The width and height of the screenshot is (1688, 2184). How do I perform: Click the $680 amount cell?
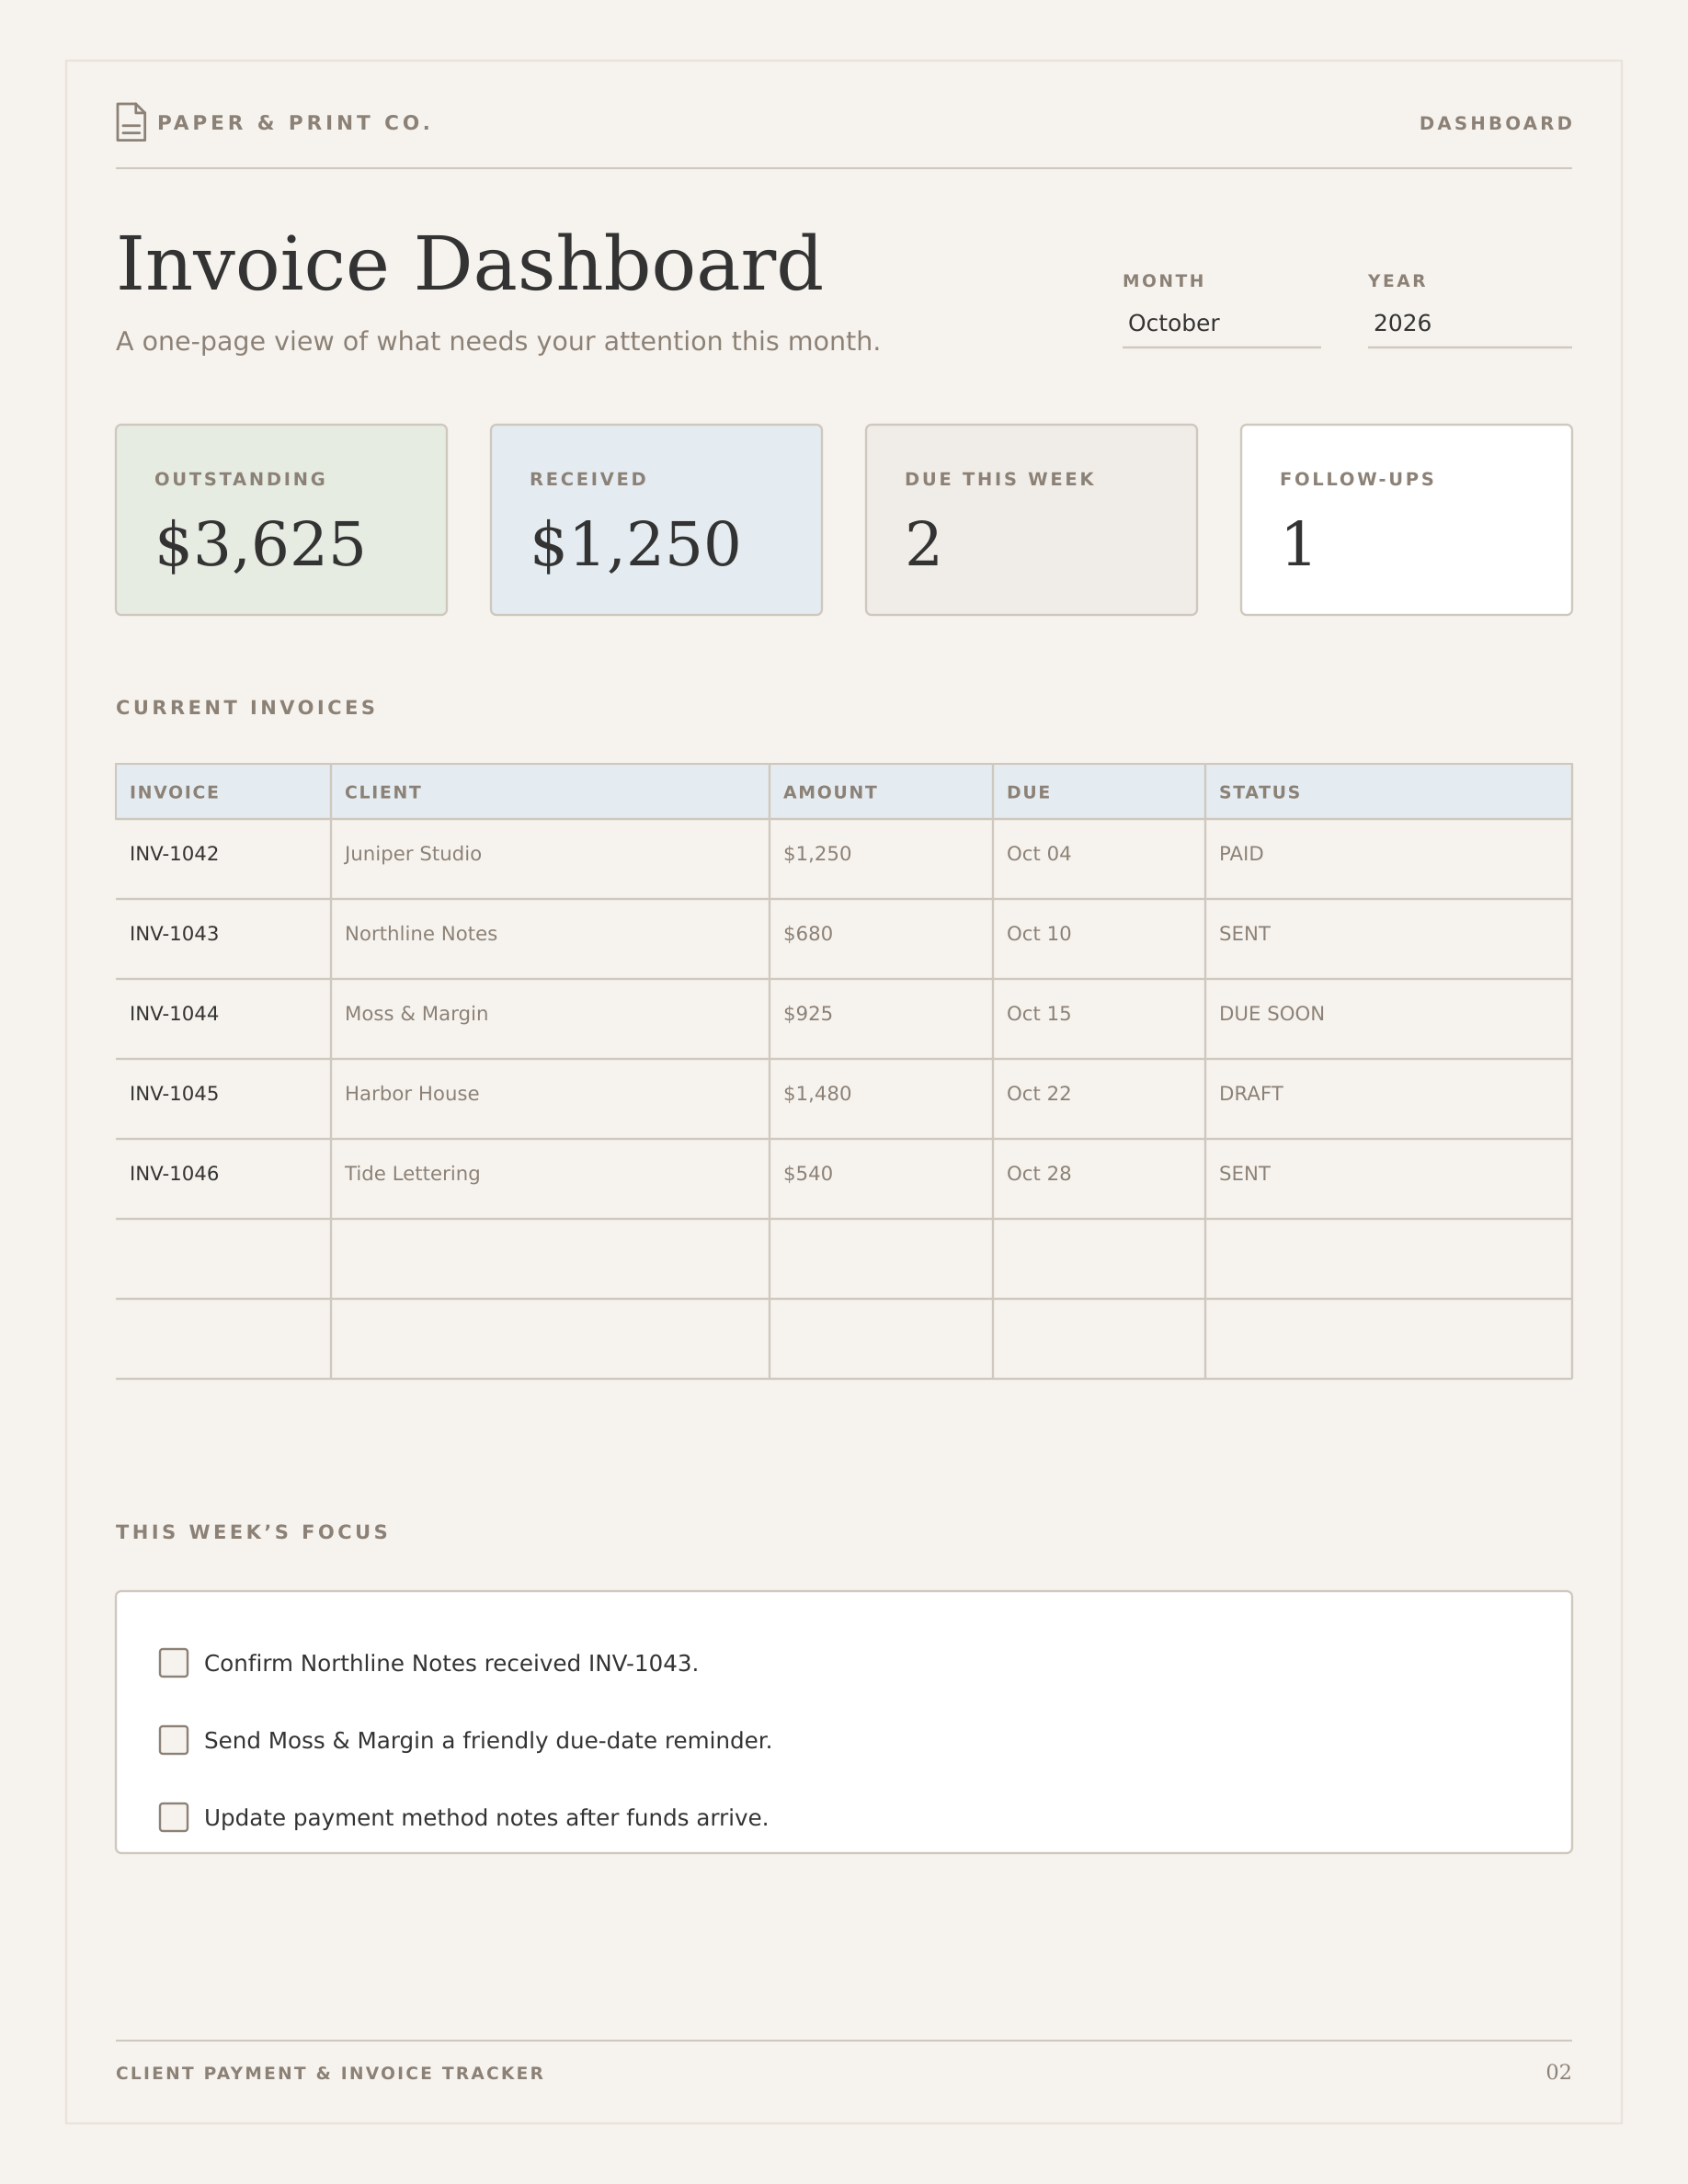click(x=881, y=939)
